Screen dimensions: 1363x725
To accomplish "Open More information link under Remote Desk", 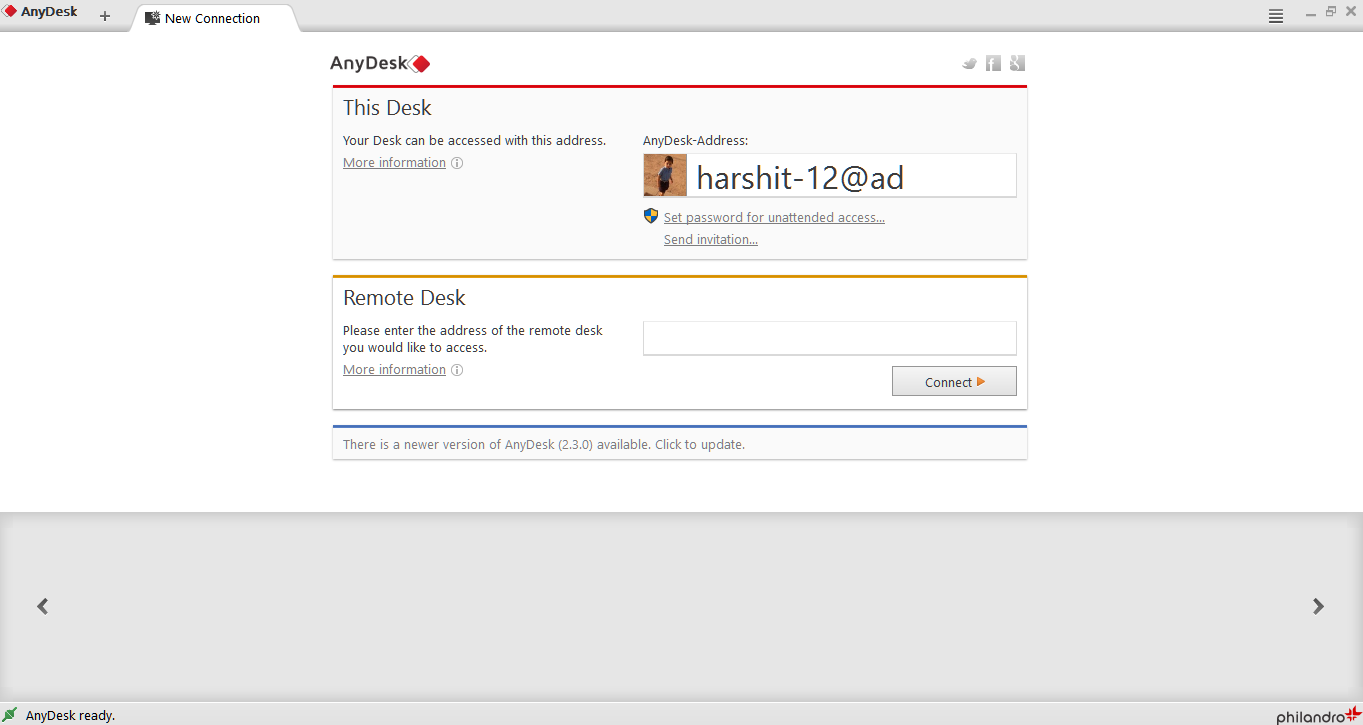I will pos(394,370).
